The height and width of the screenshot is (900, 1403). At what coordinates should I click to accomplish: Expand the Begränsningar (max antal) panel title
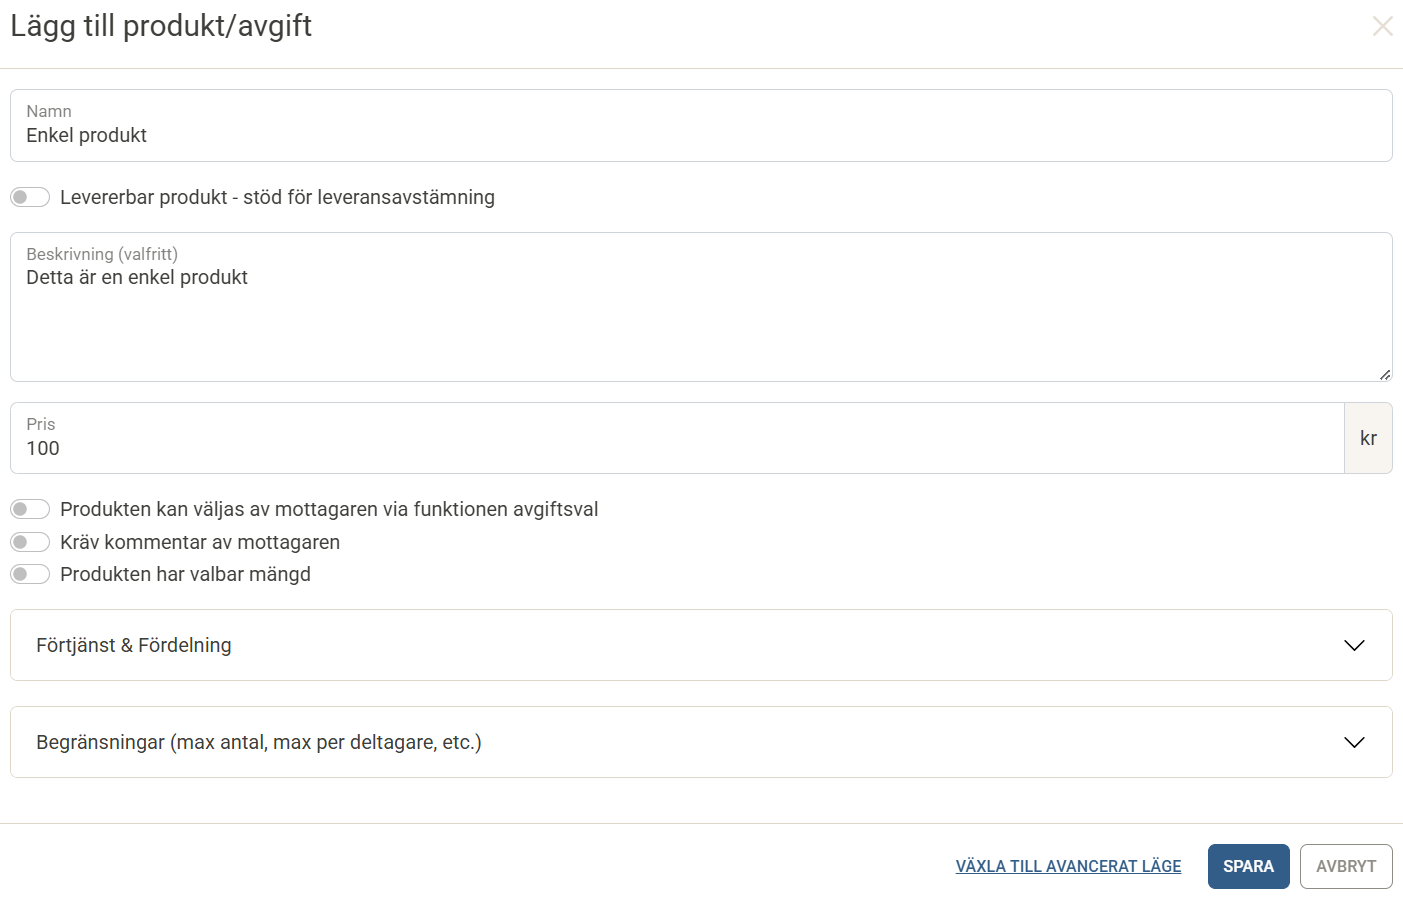(259, 742)
